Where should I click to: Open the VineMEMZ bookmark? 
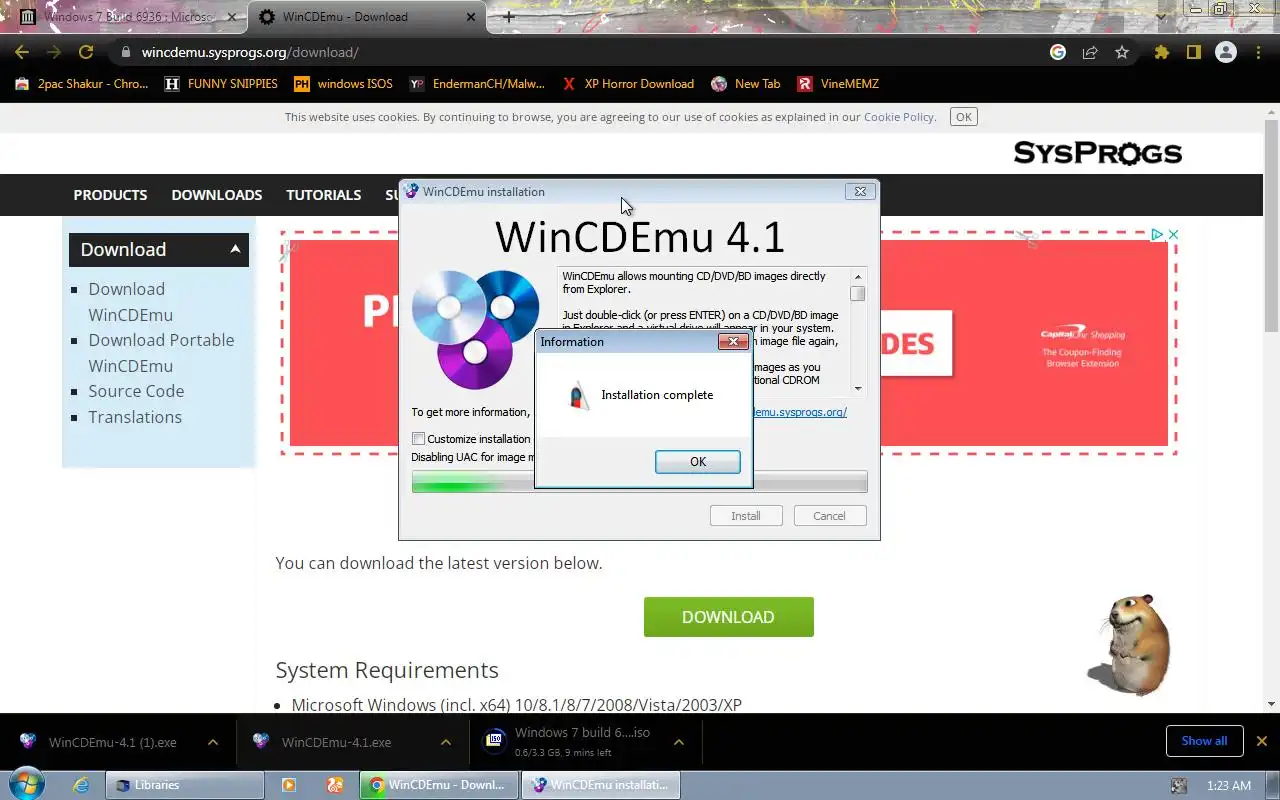click(838, 84)
